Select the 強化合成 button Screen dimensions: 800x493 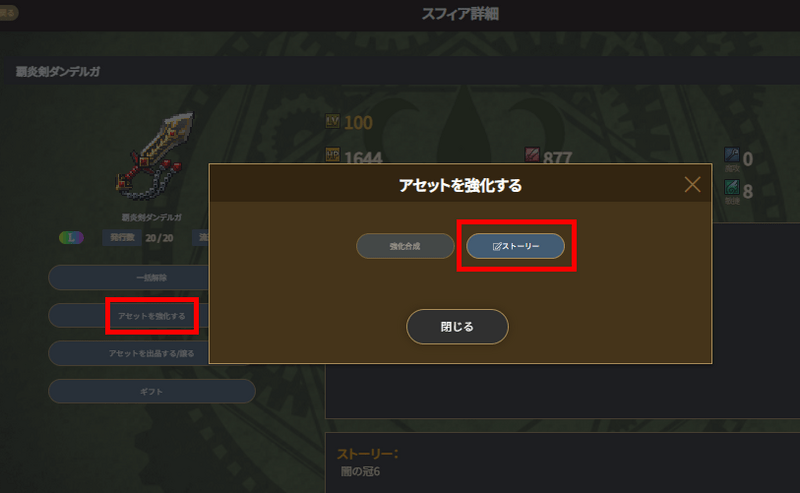tap(405, 246)
